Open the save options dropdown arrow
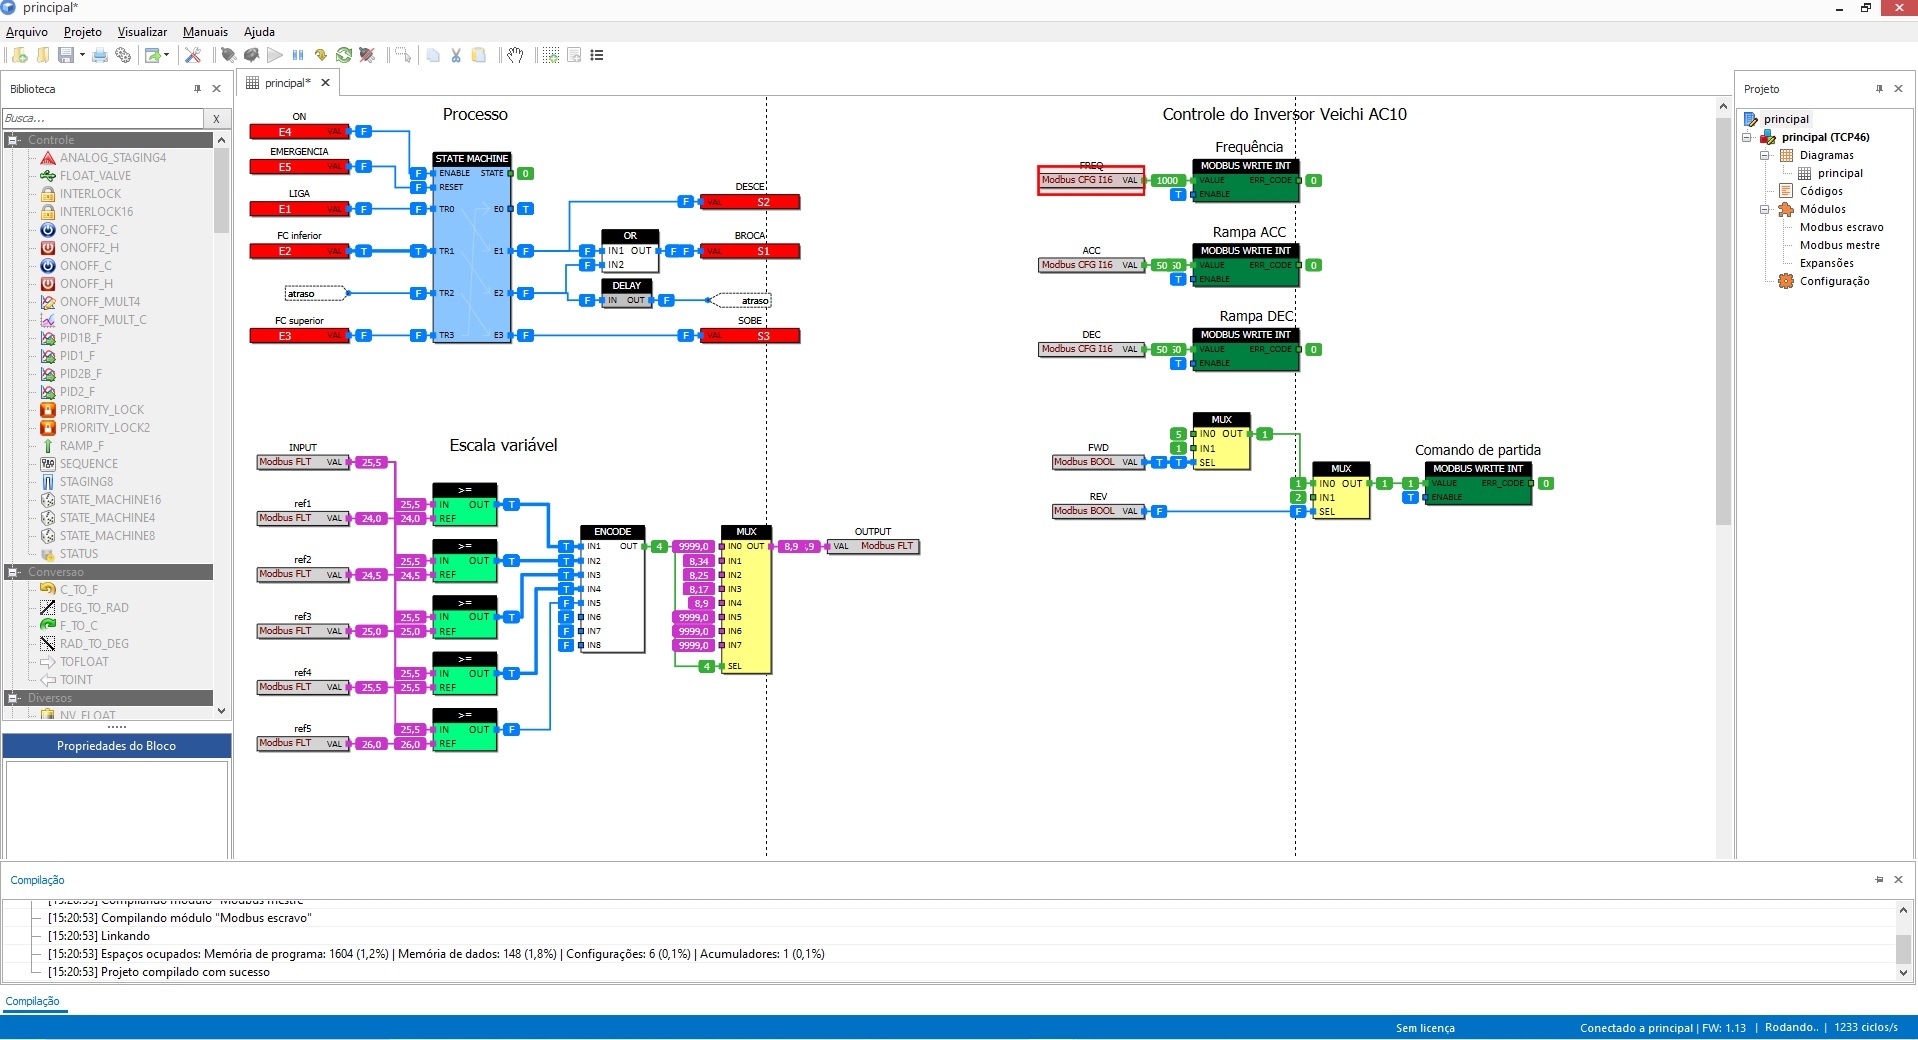 point(82,55)
